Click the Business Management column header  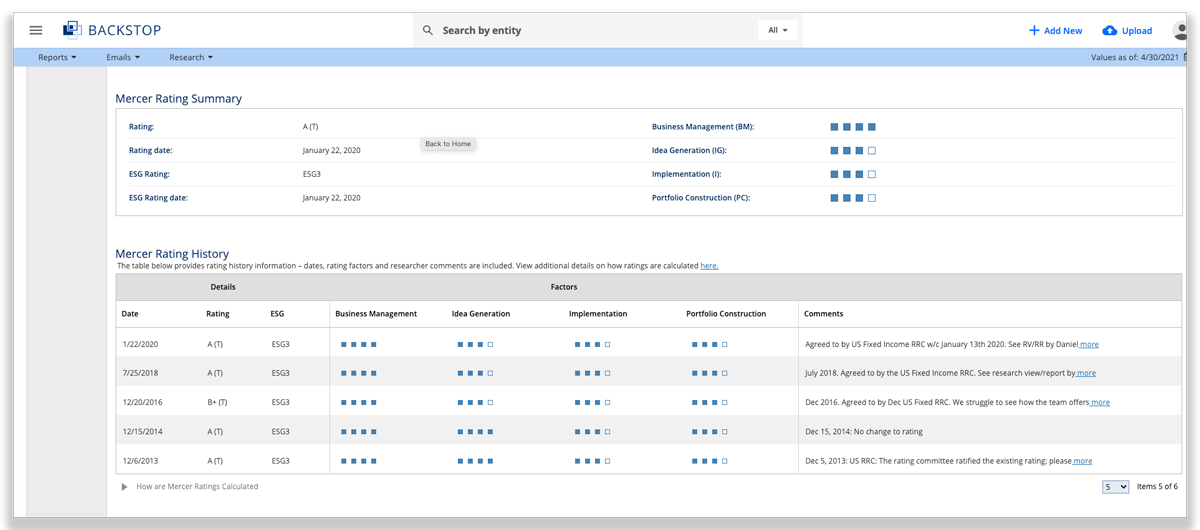pos(376,314)
